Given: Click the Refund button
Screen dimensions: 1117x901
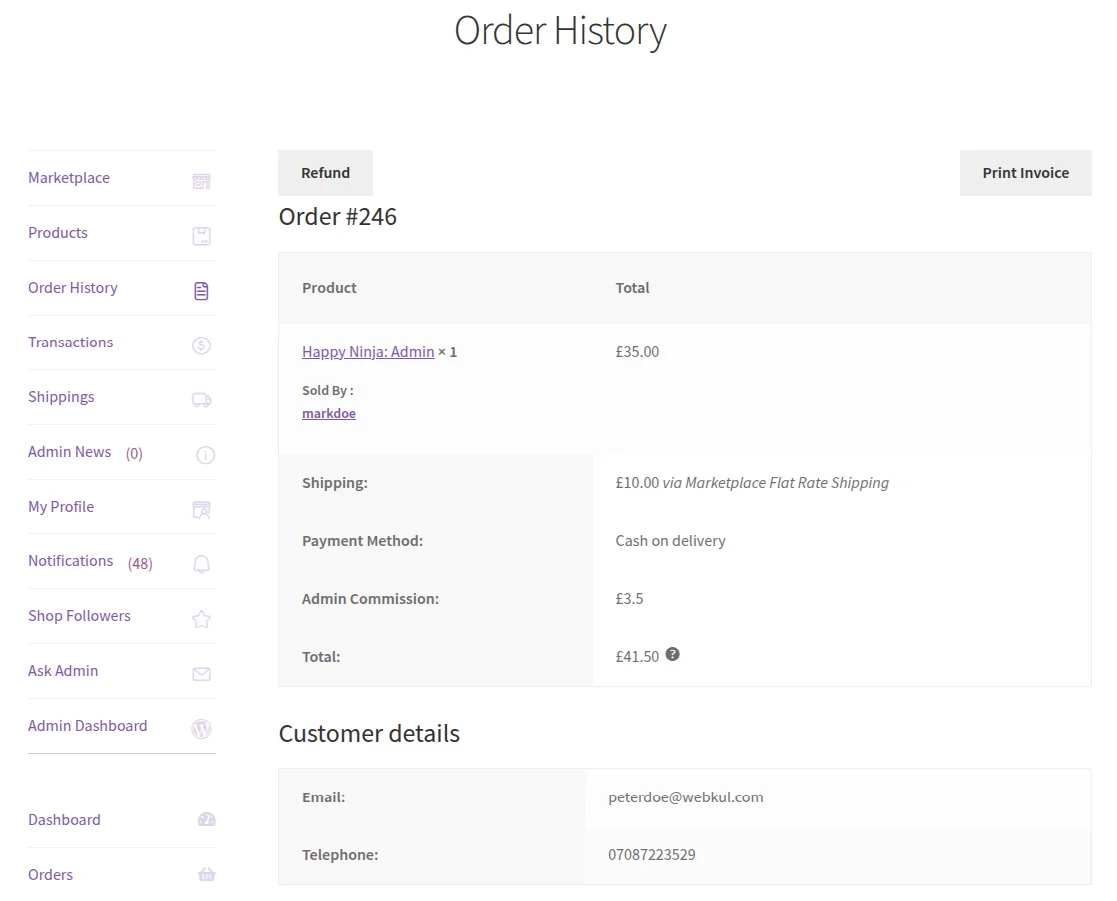Looking at the screenshot, I should (x=325, y=172).
